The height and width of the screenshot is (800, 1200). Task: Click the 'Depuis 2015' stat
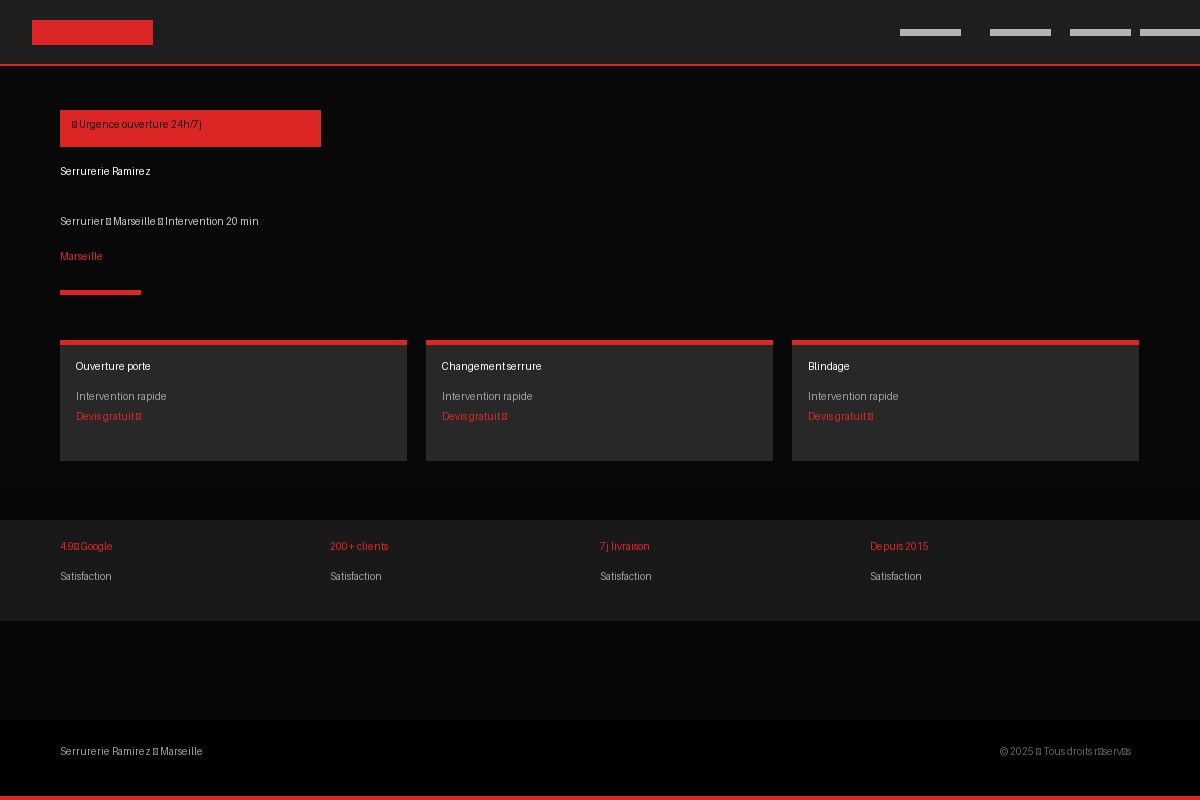[x=899, y=547]
